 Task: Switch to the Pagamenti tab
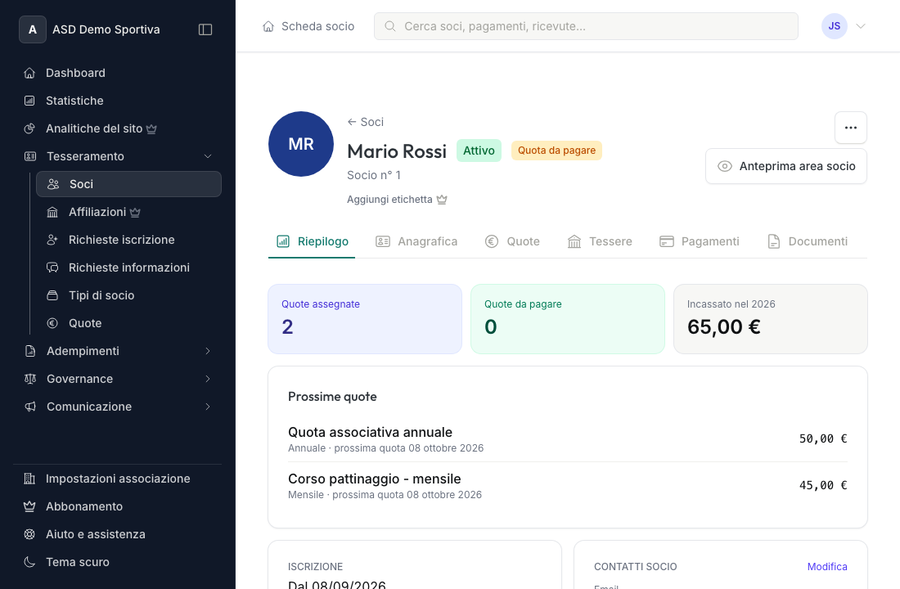pos(699,242)
